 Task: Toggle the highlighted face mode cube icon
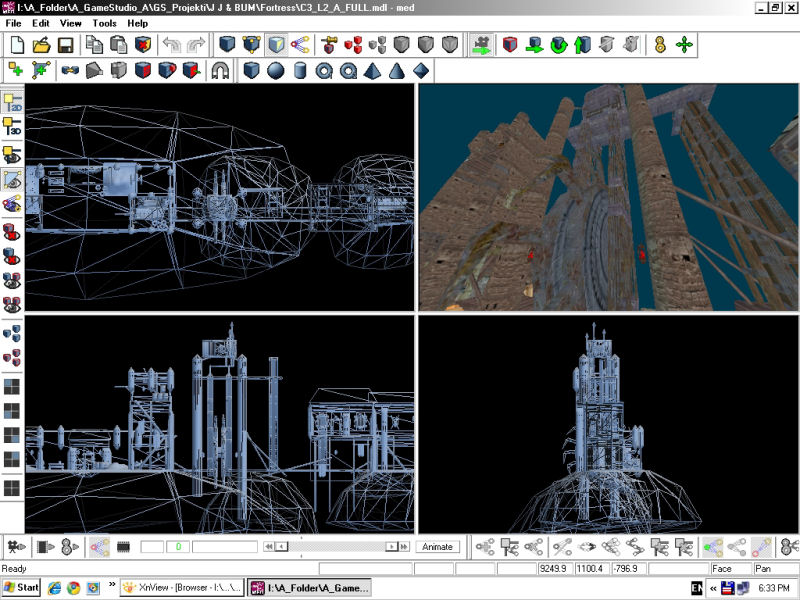(x=276, y=45)
